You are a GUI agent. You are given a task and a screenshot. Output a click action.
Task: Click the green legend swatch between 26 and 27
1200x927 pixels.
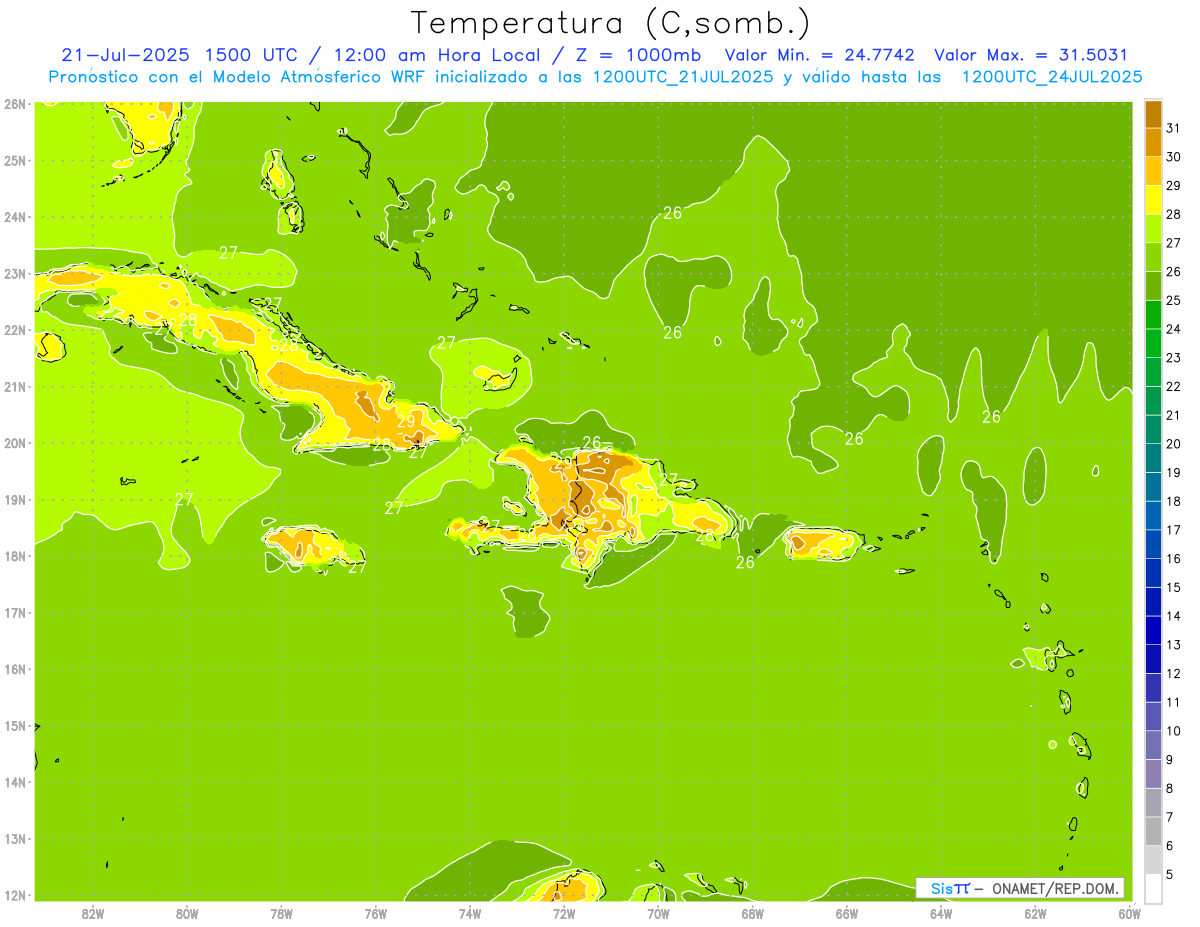pos(1153,258)
